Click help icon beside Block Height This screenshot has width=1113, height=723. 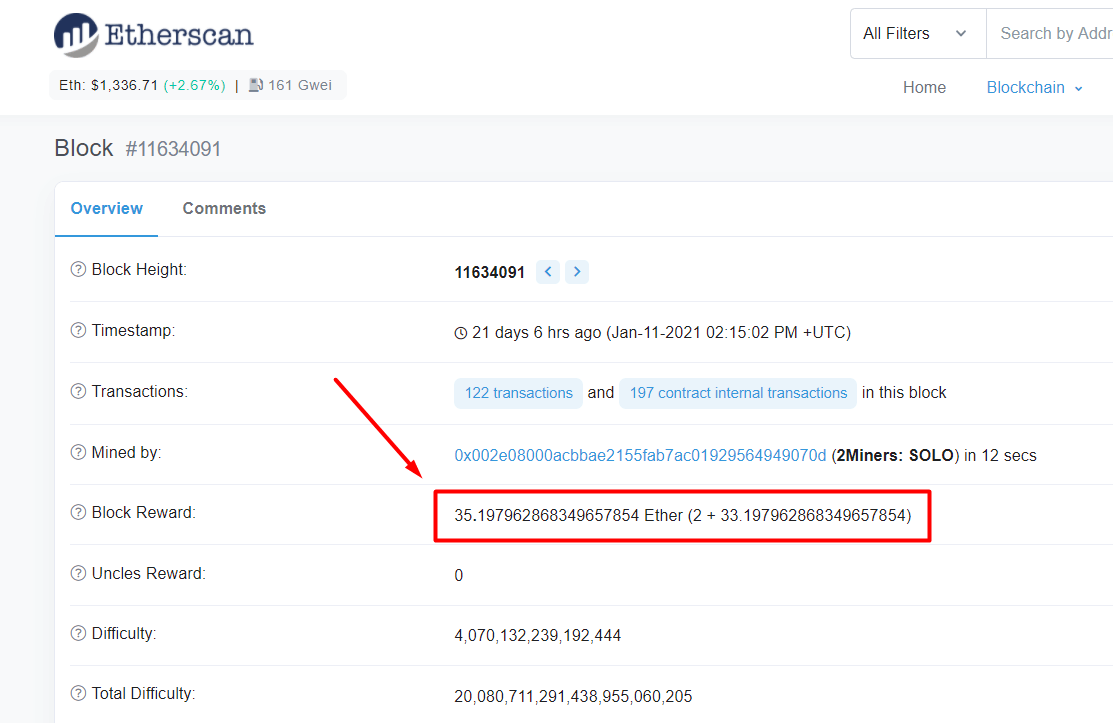(78, 270)
